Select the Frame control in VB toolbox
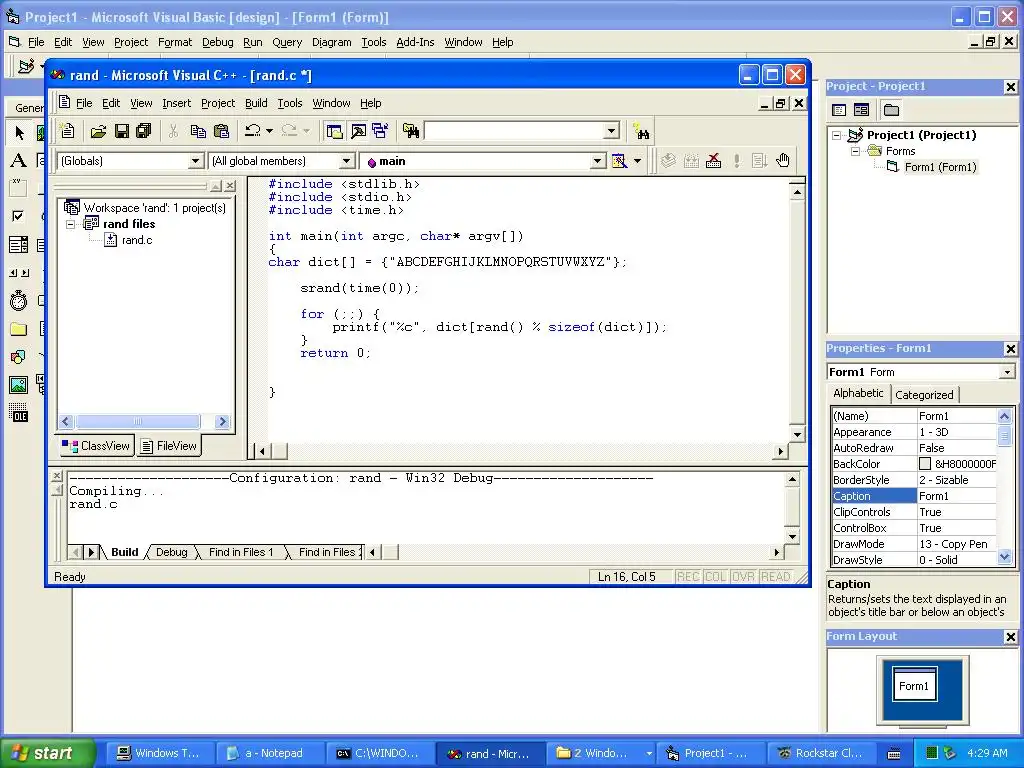The width and height of the screenshot is (1024, 768). (18, 187)
